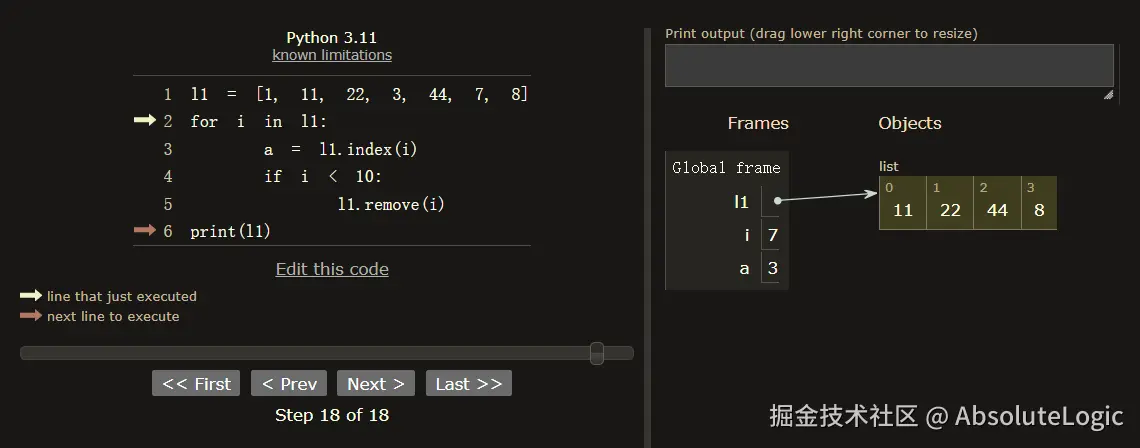Open the known limitations link
Image resolution: width=1140 pixels, height=448 pixels.
[332, 55]
